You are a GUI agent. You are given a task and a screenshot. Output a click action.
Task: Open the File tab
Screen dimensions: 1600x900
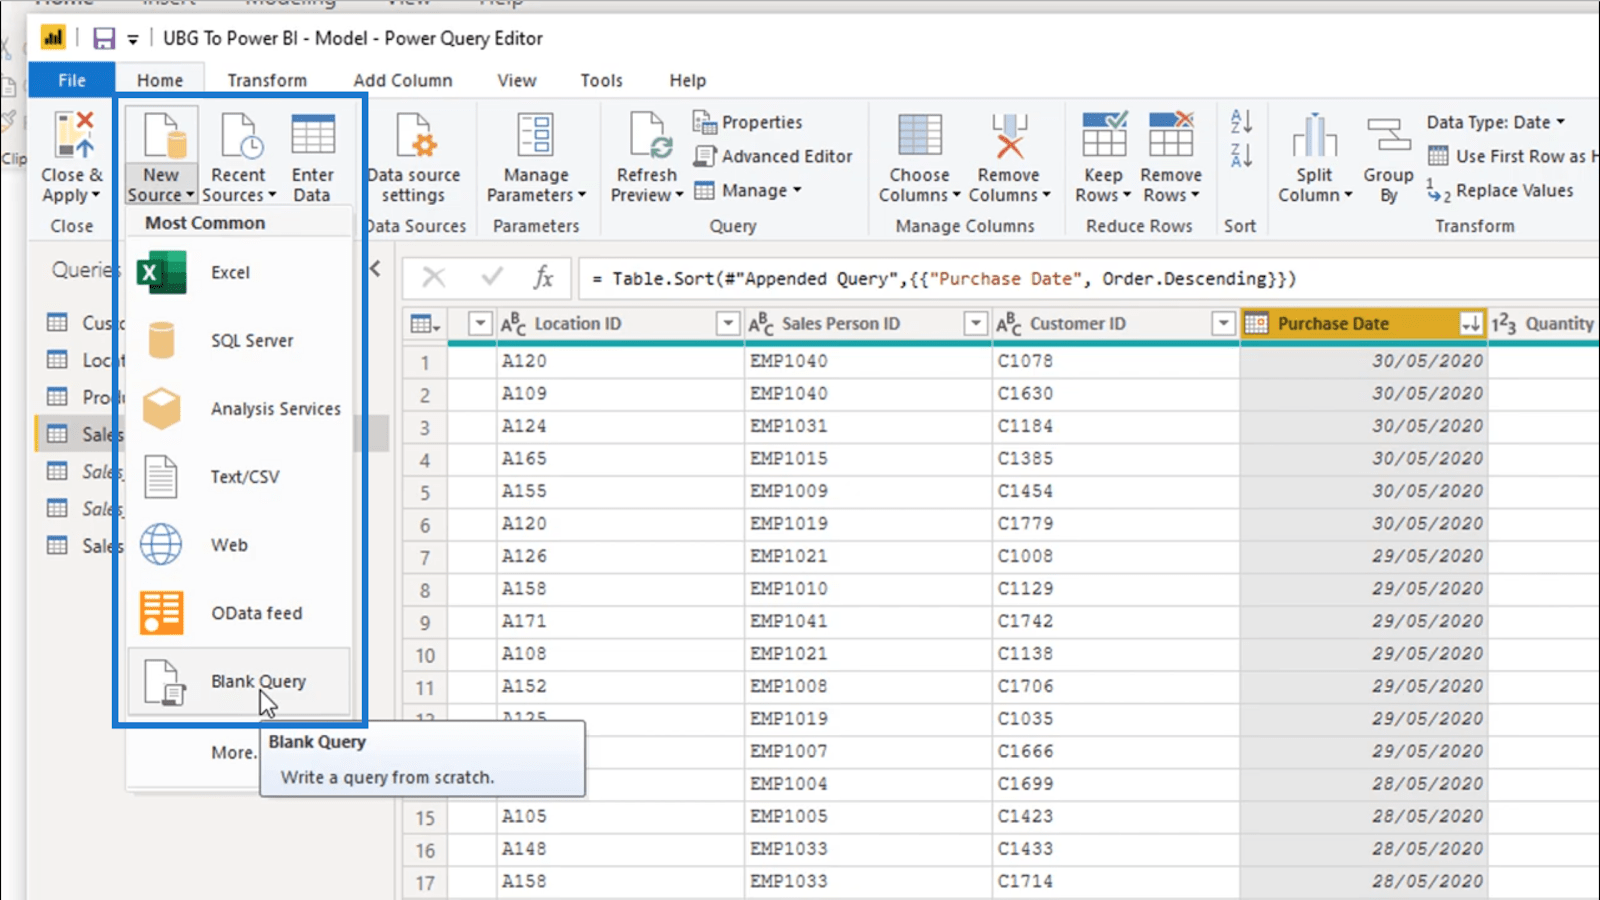[x=72, y=80]
